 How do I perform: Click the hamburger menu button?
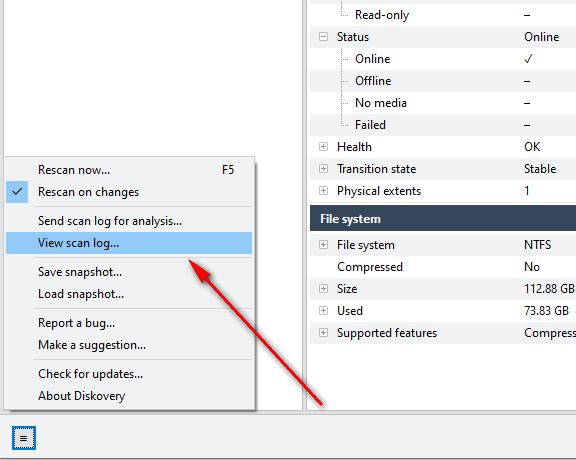pyautogui.click(x=24, y=438)
